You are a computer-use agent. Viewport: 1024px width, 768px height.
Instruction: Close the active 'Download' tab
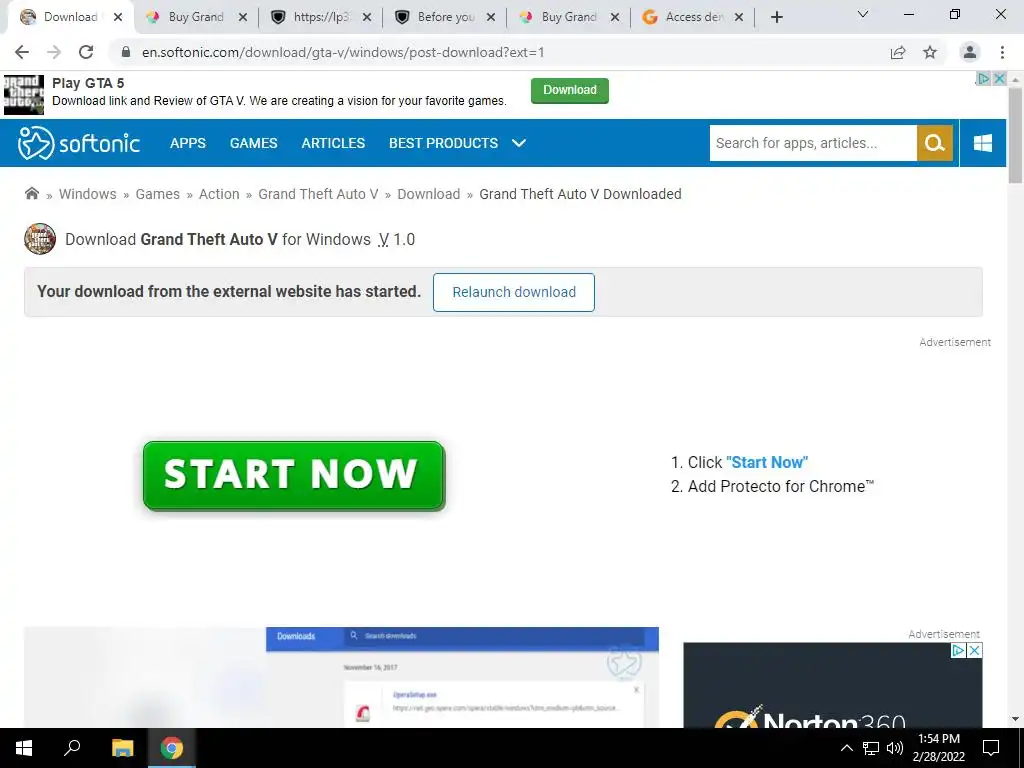click(118, 18)
